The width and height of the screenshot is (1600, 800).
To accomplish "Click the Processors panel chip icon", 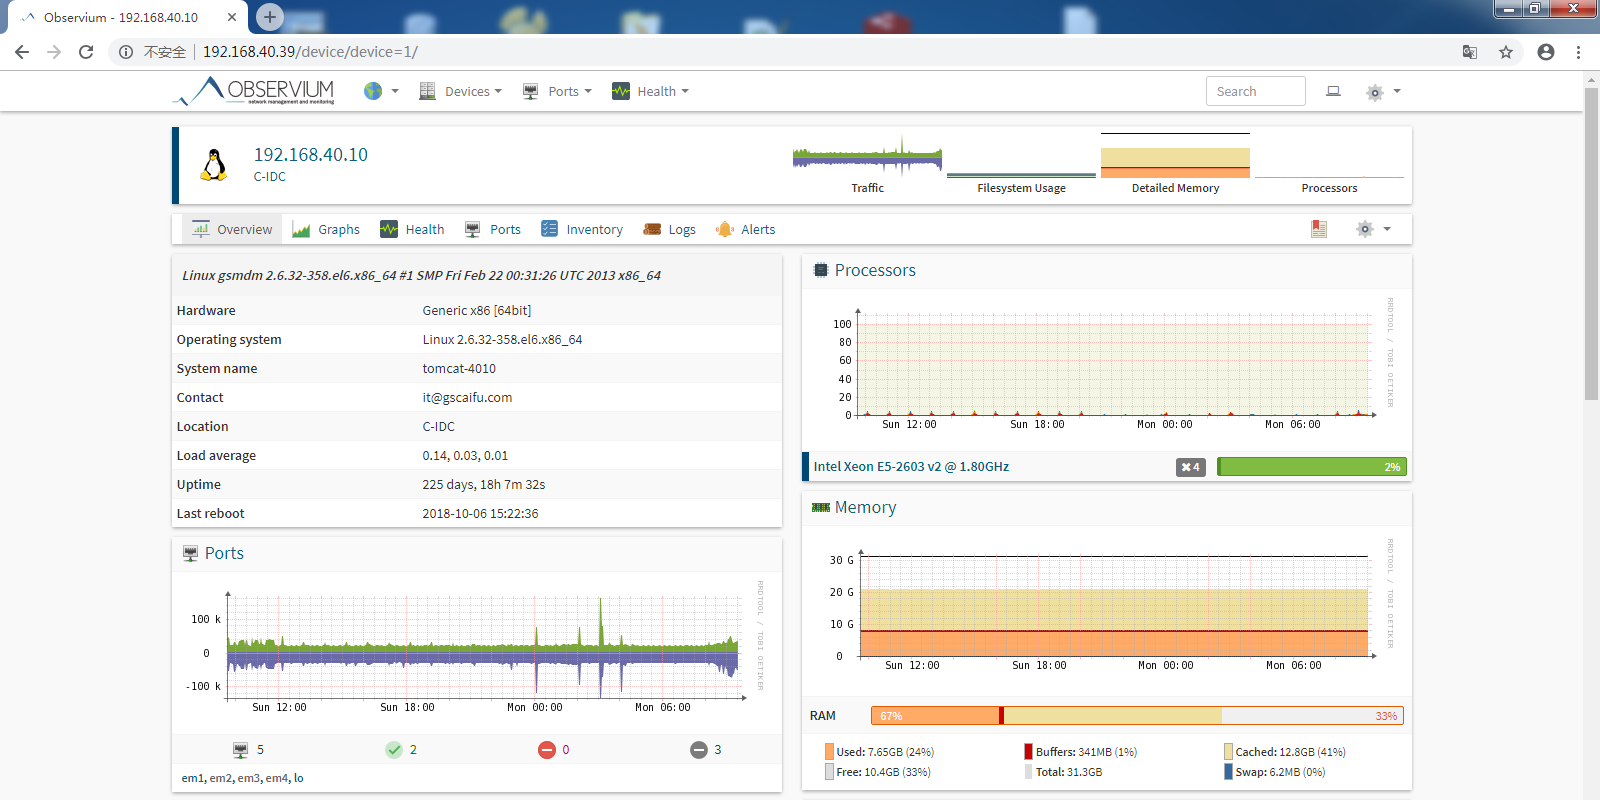I will click(821, 270).
